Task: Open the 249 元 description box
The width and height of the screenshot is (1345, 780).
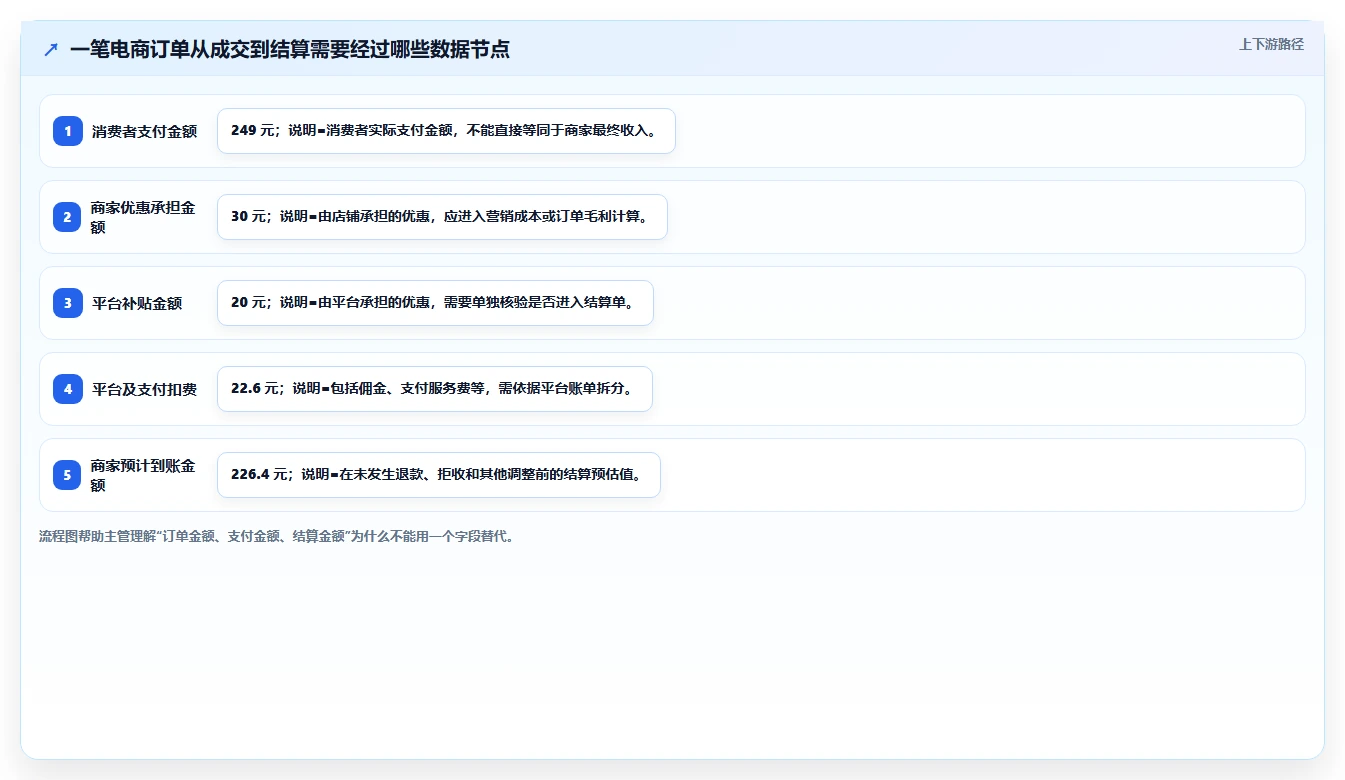Action: (446, 131)
